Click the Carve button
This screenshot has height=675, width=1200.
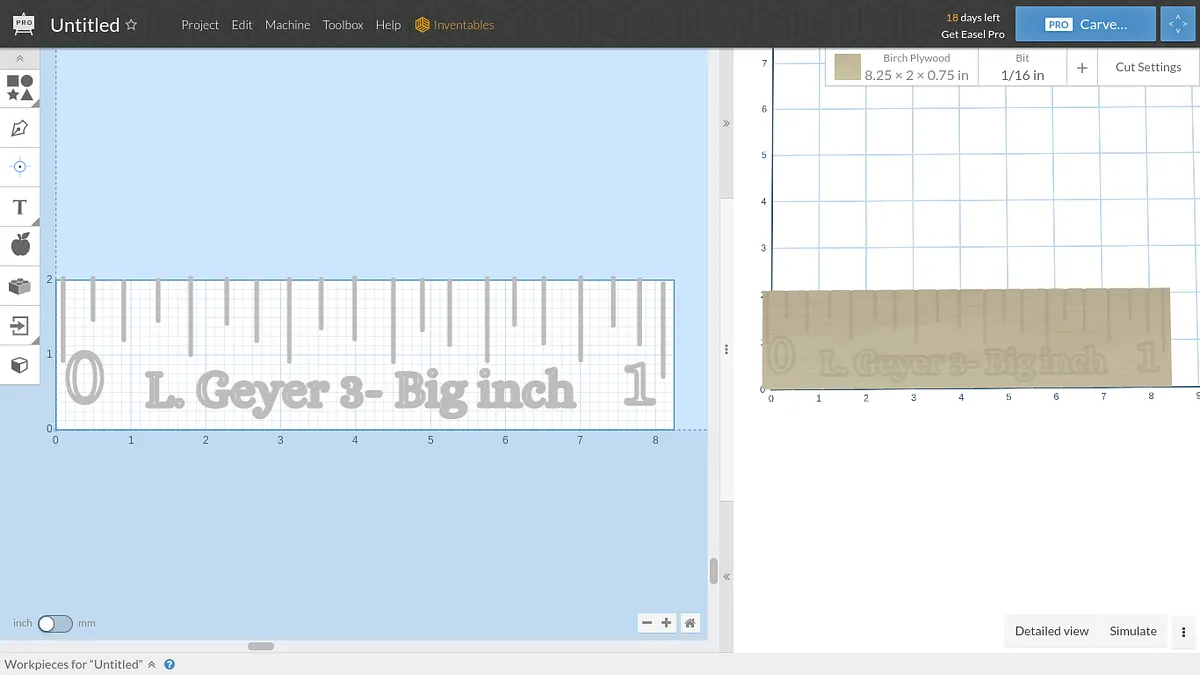(1085, 25)
